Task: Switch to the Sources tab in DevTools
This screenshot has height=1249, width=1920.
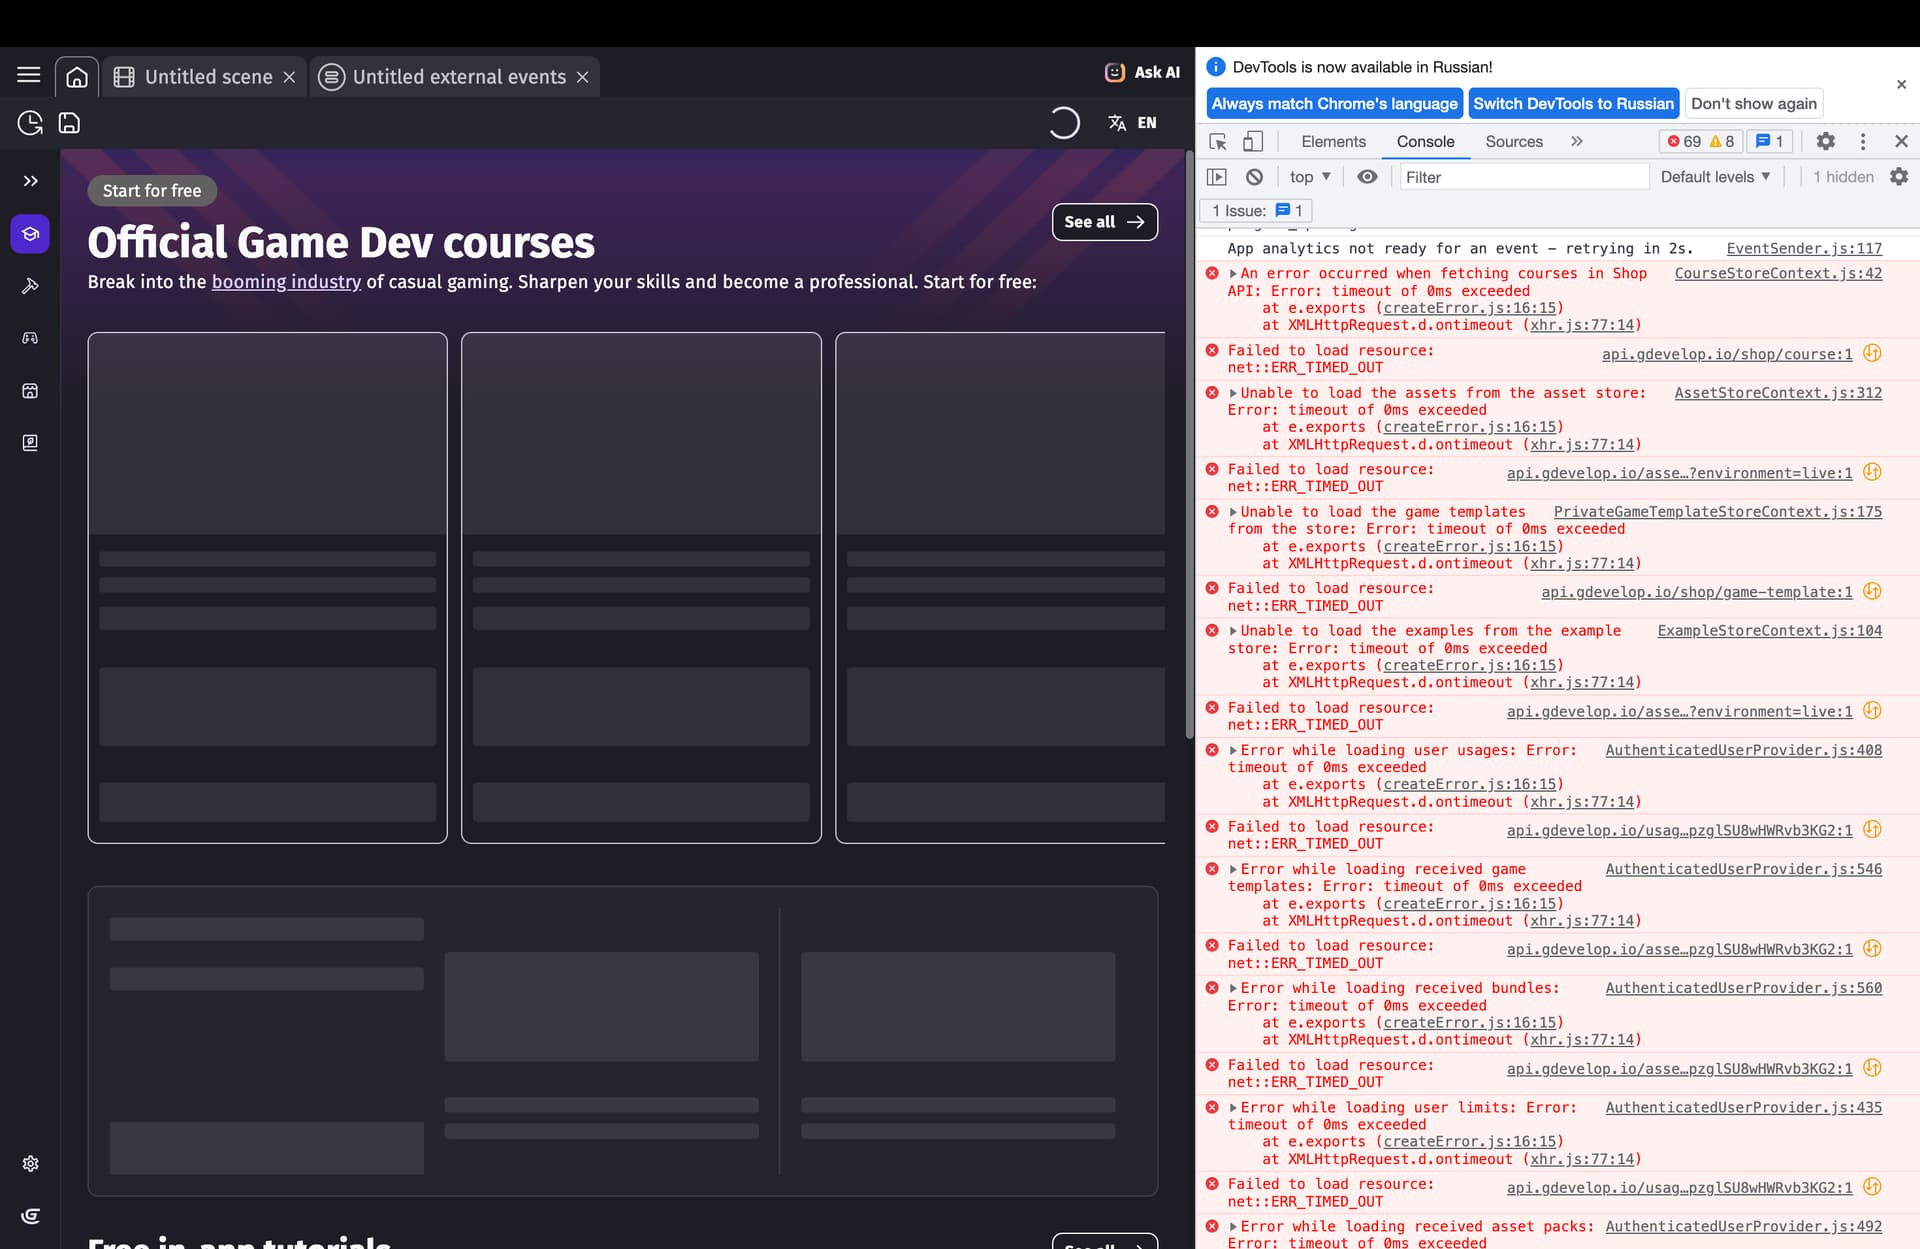Action: [x=1513, y=142]
